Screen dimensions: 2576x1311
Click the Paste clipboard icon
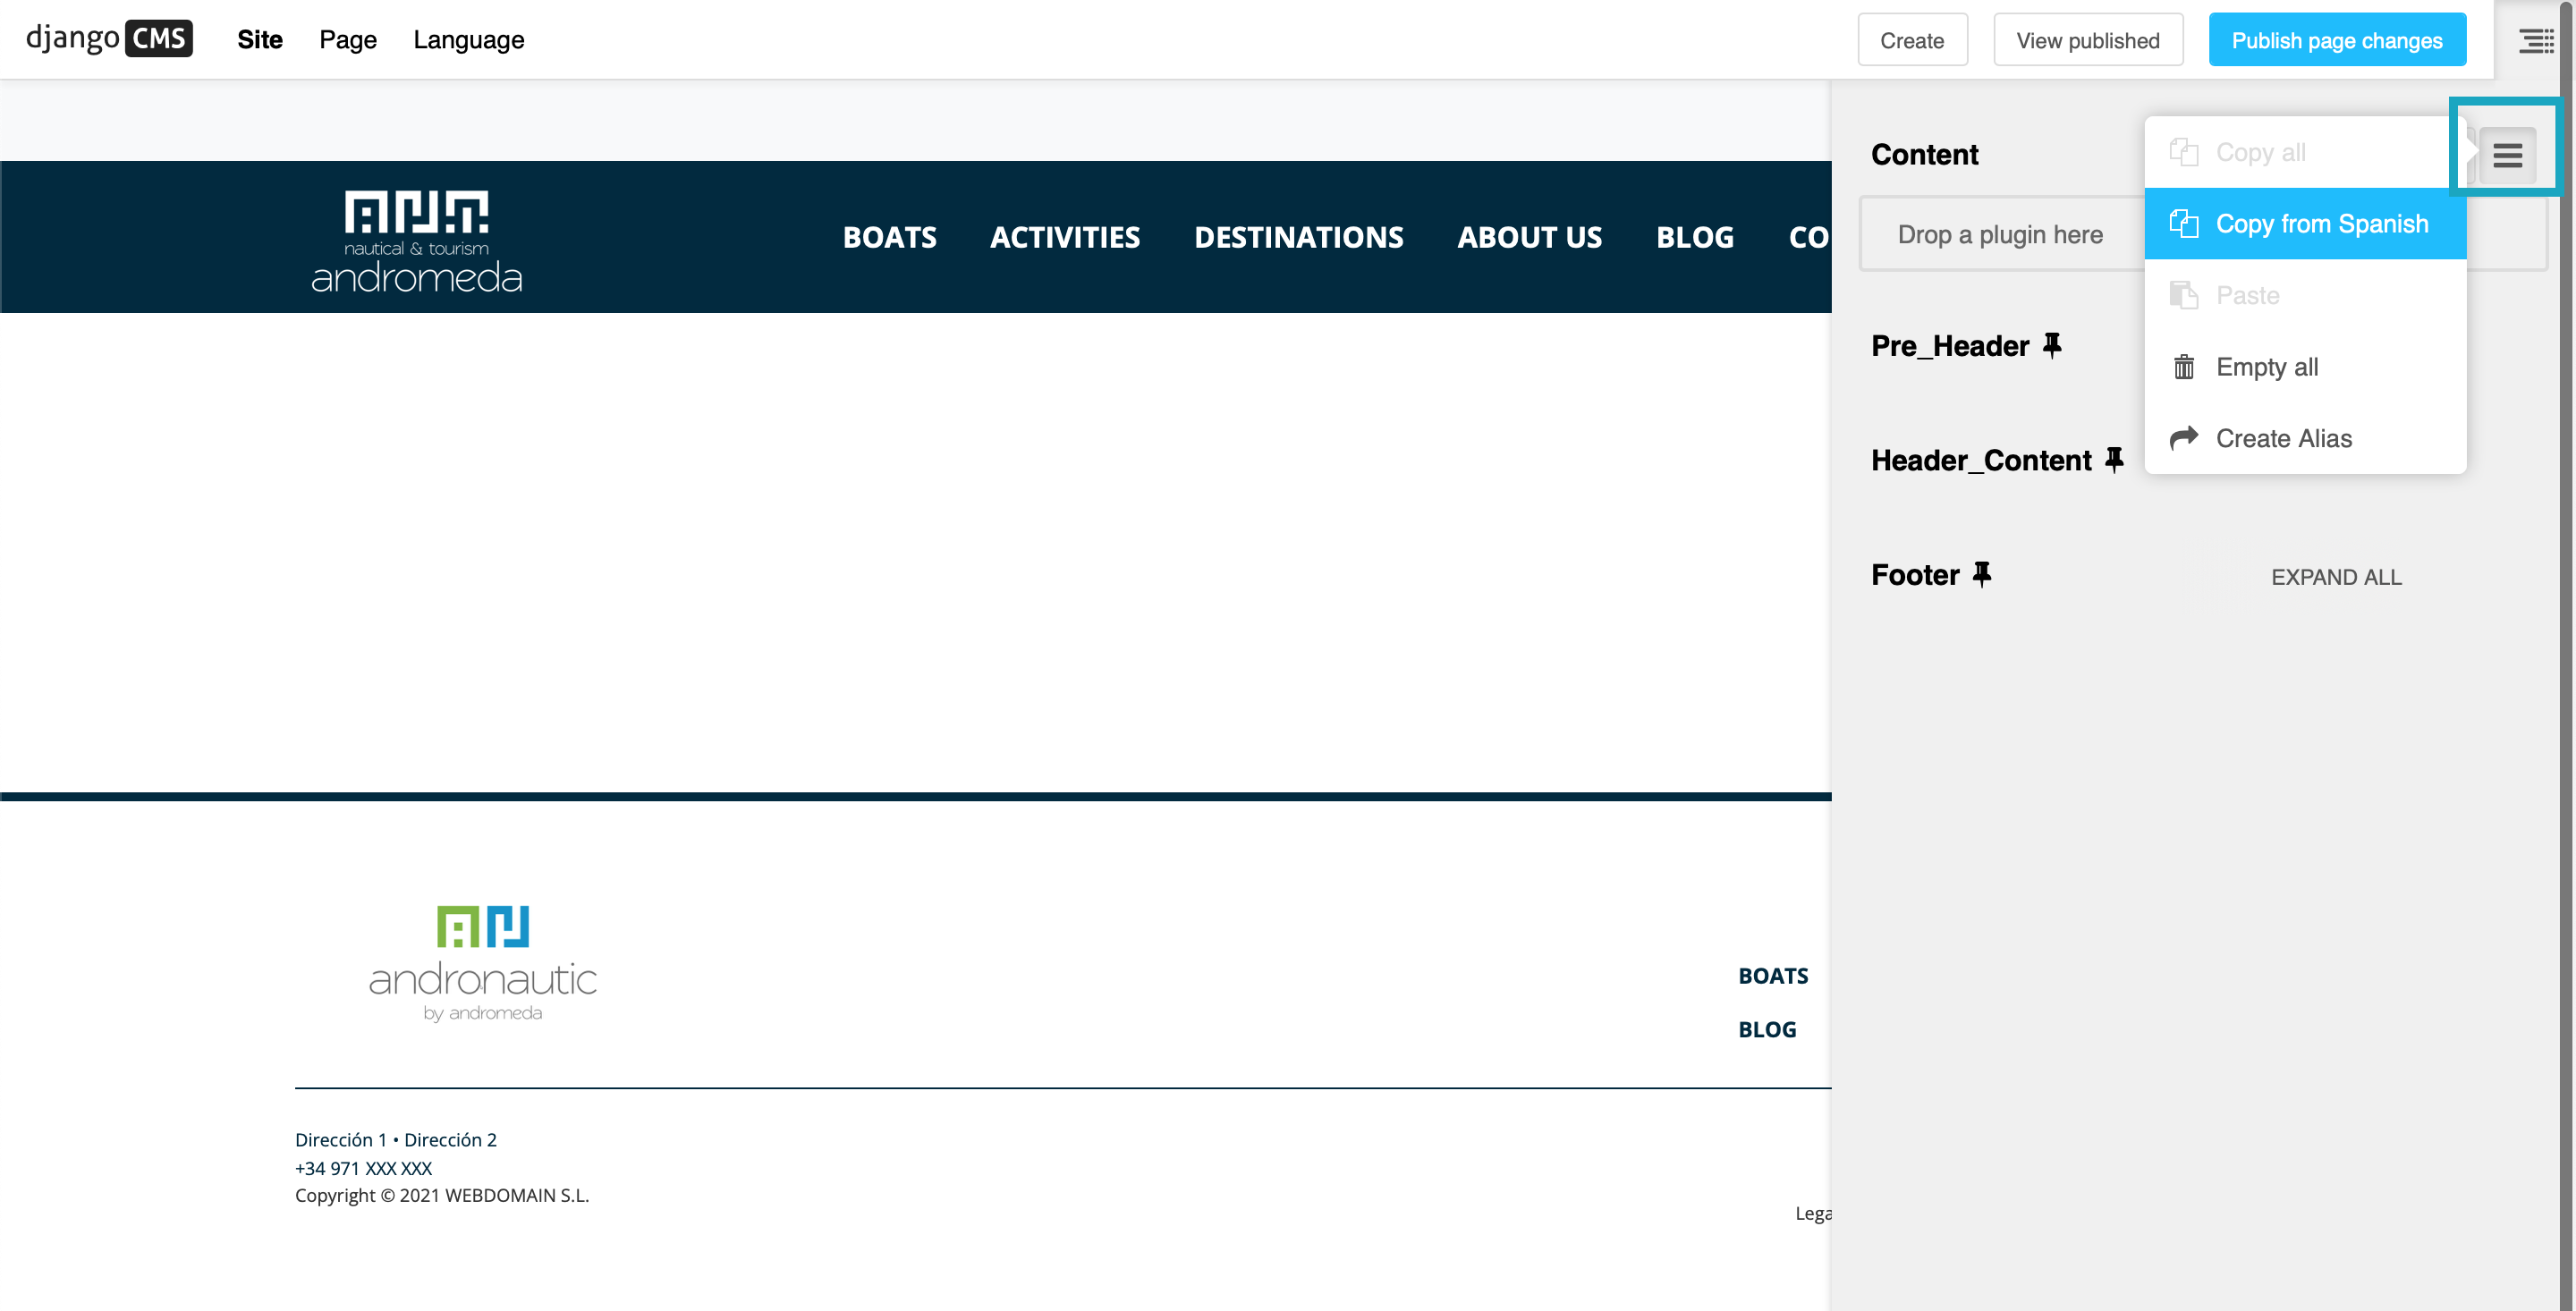point(2184,295)
